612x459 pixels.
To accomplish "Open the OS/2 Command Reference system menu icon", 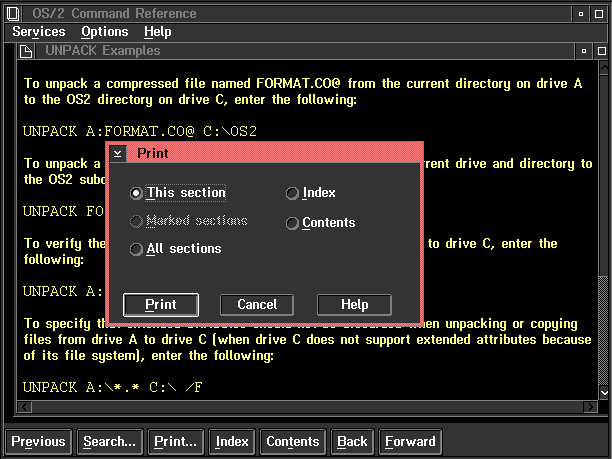I will tap(12, 14).
